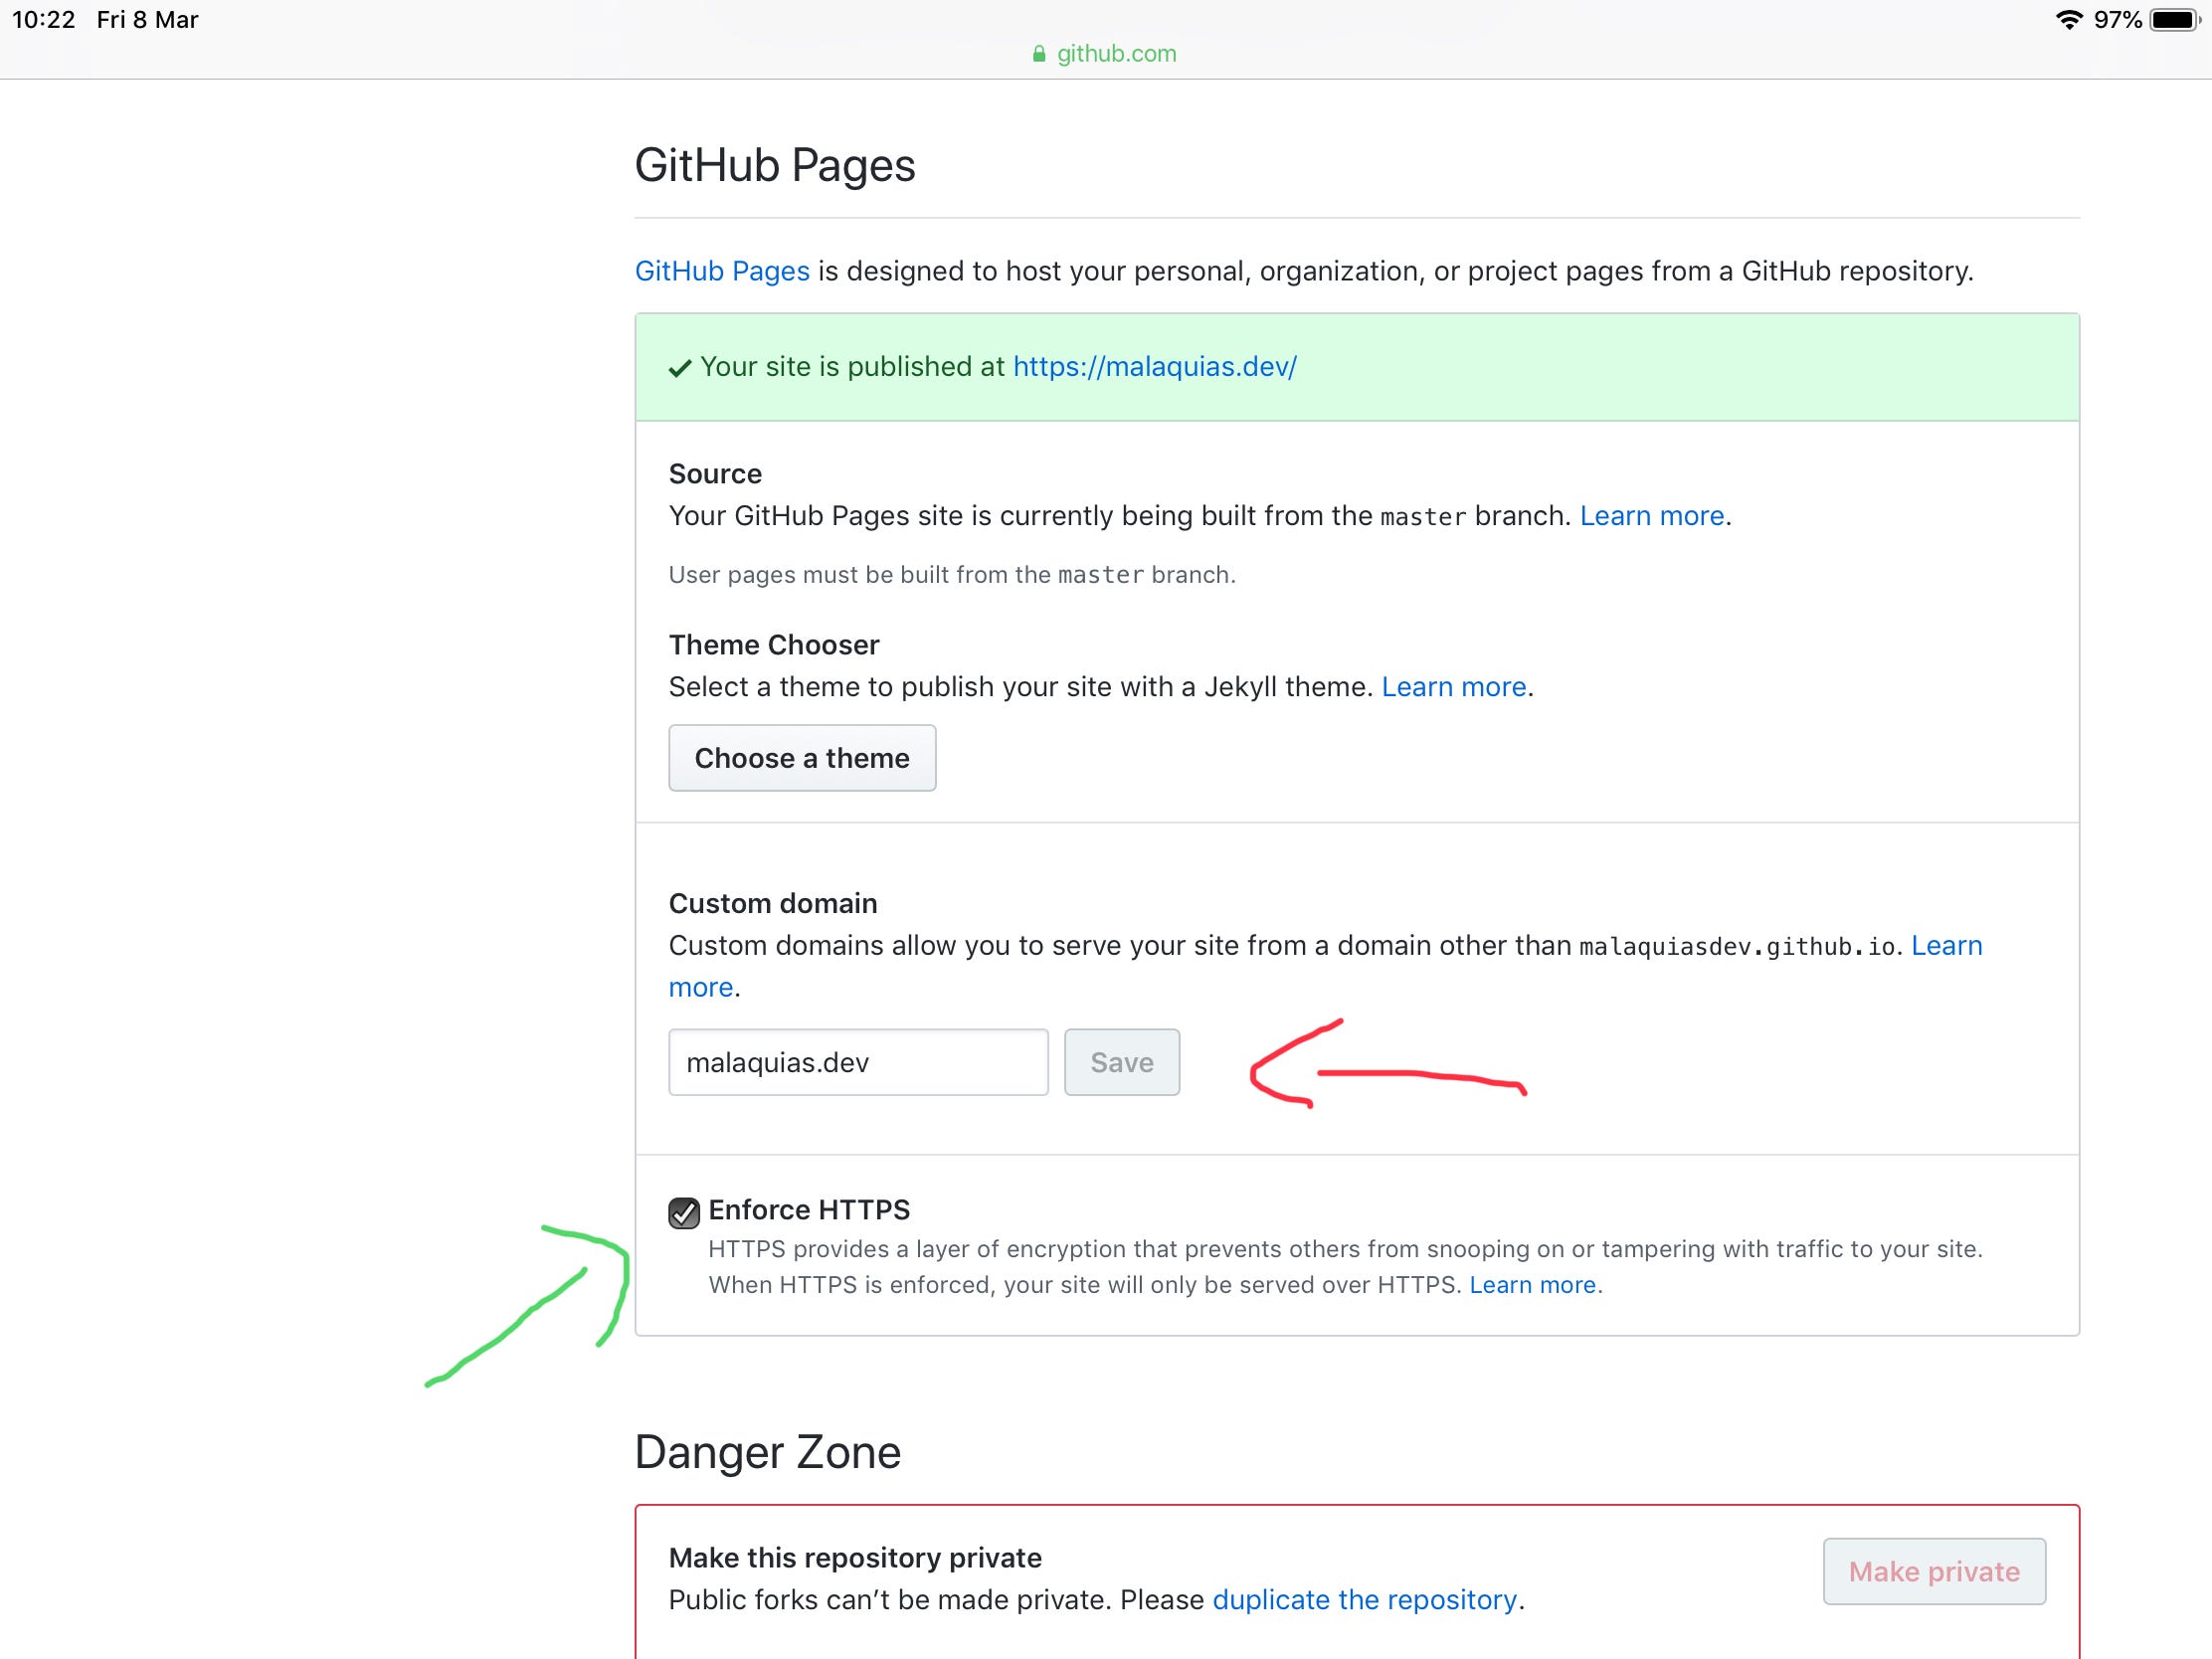Click the Danger Zone heading
Viewport: 2212px width, 1659px height.
pos(768,1452)
